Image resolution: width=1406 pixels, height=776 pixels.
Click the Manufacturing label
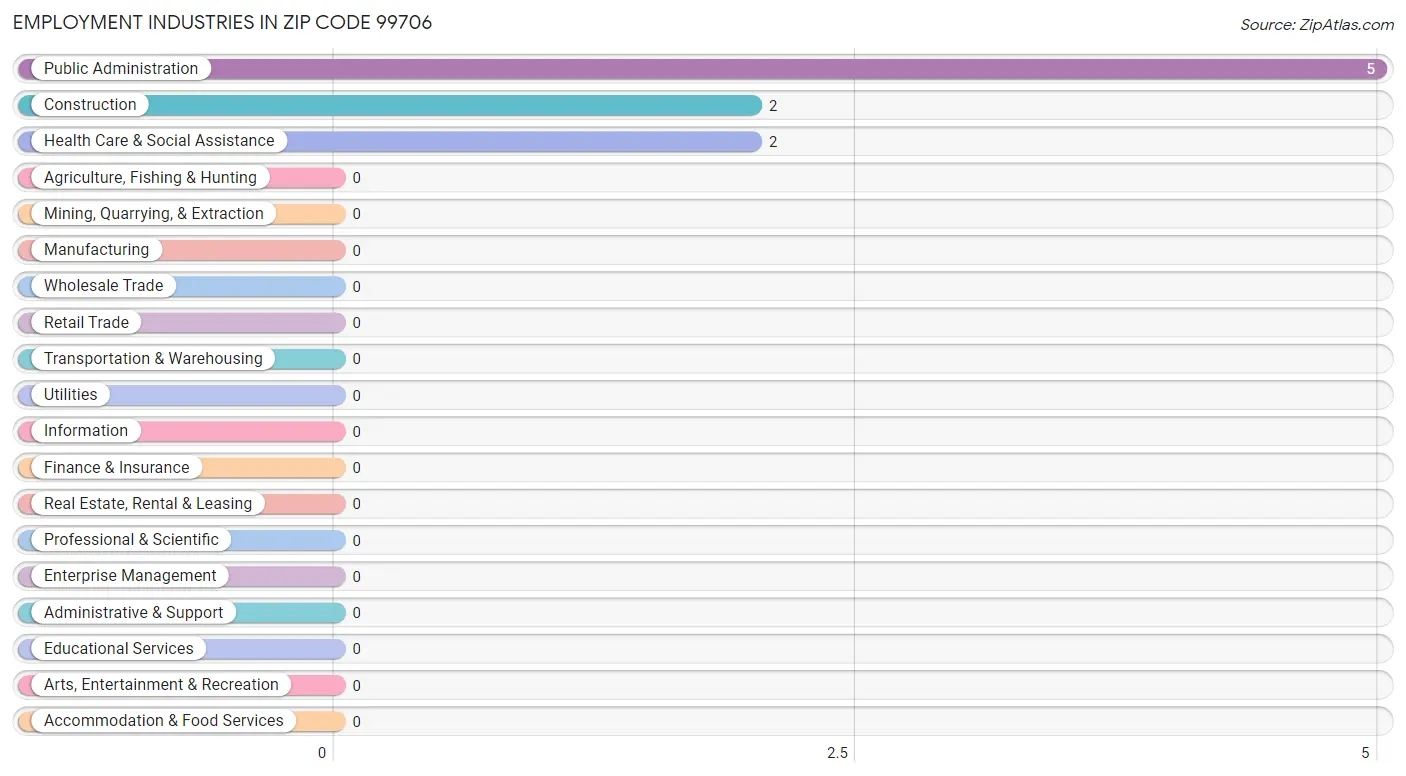96,250
